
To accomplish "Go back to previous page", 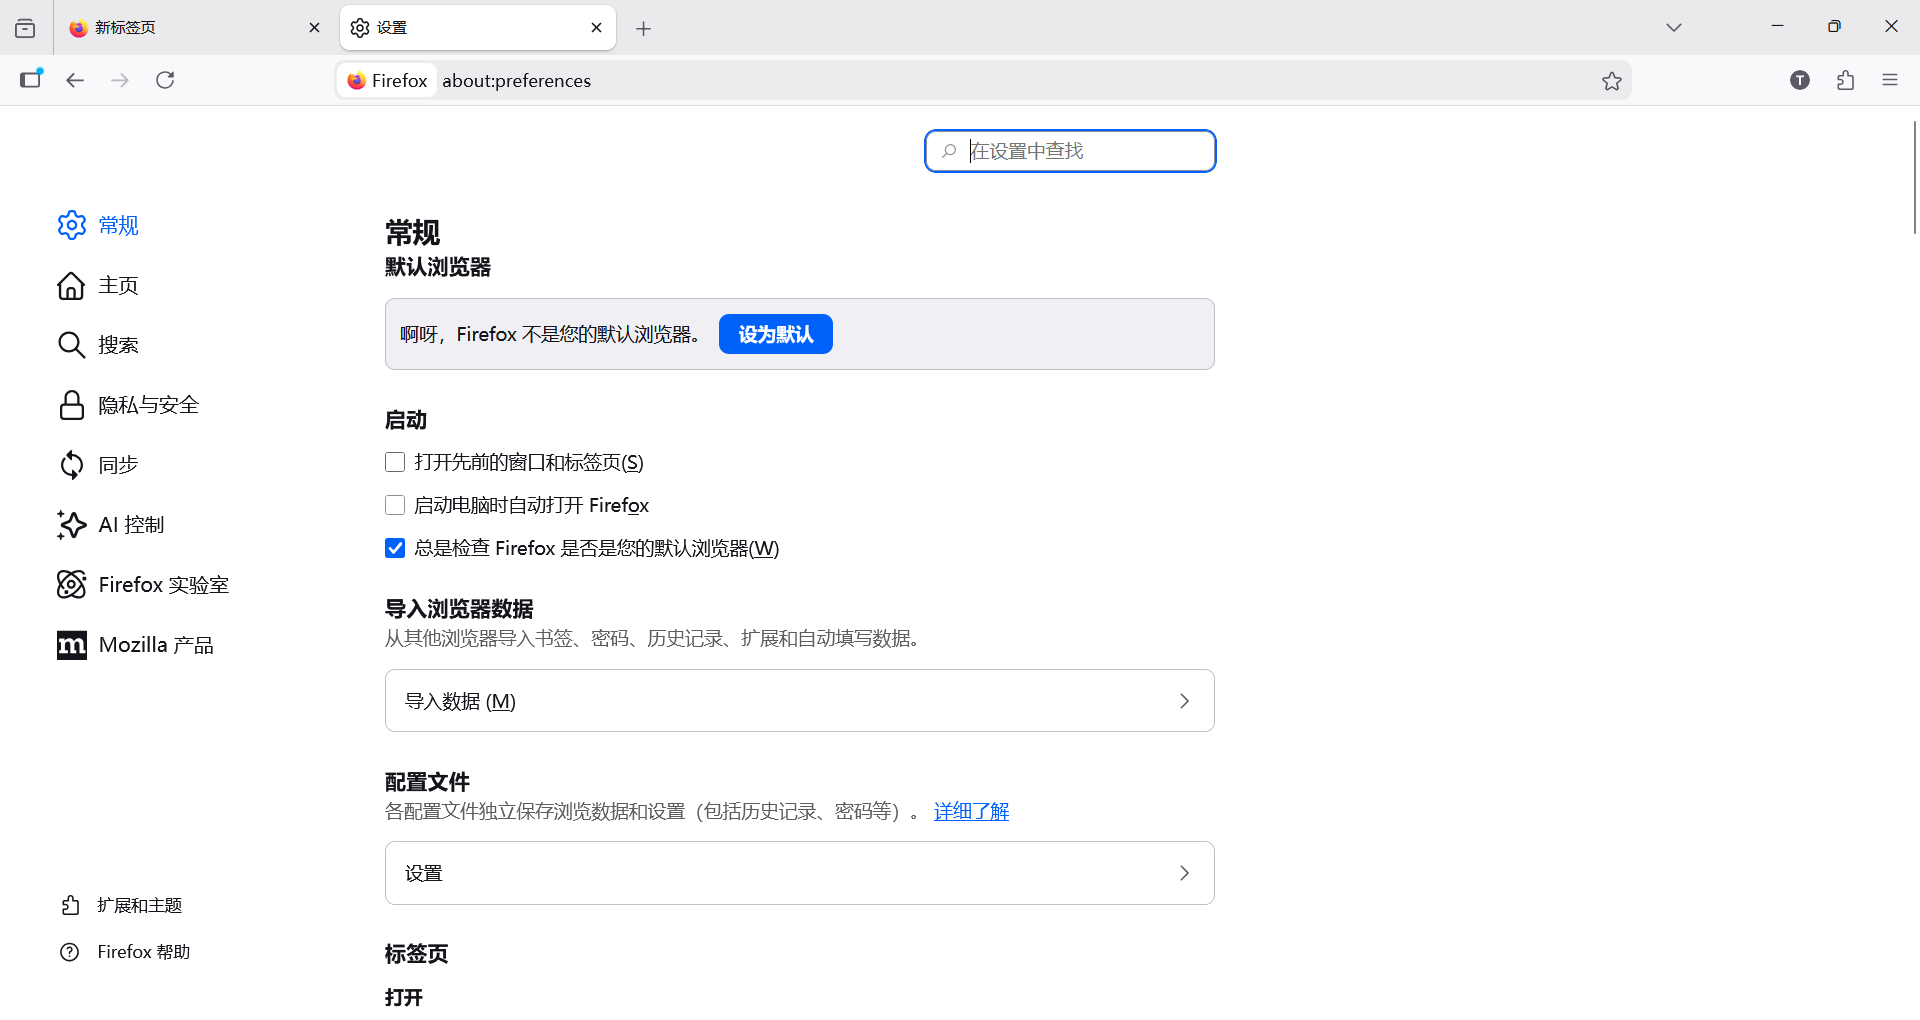I will pos(75,80).
